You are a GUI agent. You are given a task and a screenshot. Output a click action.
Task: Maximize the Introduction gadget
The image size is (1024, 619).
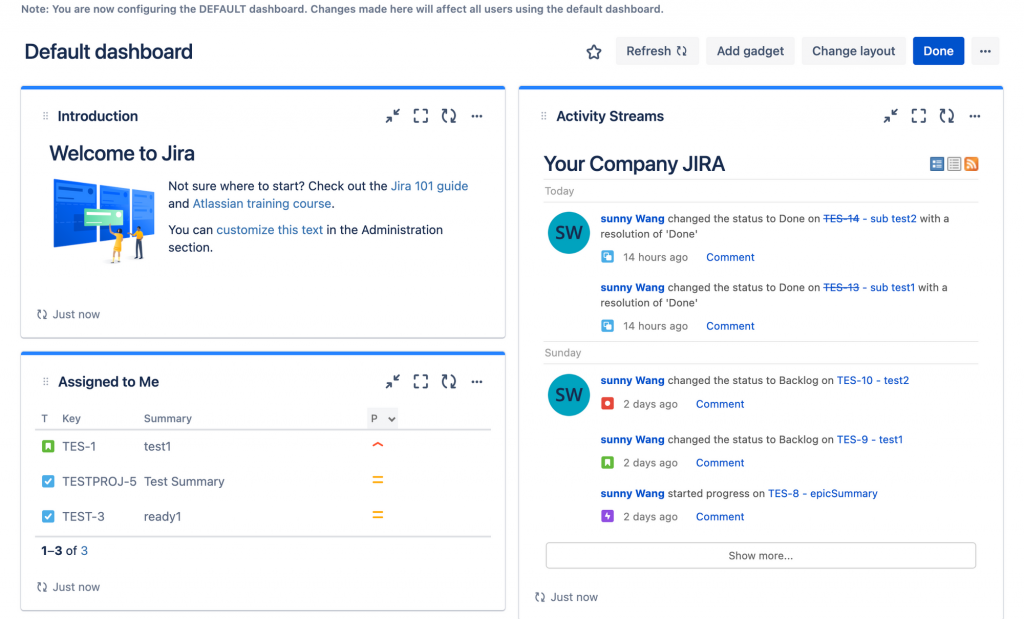(x=421, y=116)
